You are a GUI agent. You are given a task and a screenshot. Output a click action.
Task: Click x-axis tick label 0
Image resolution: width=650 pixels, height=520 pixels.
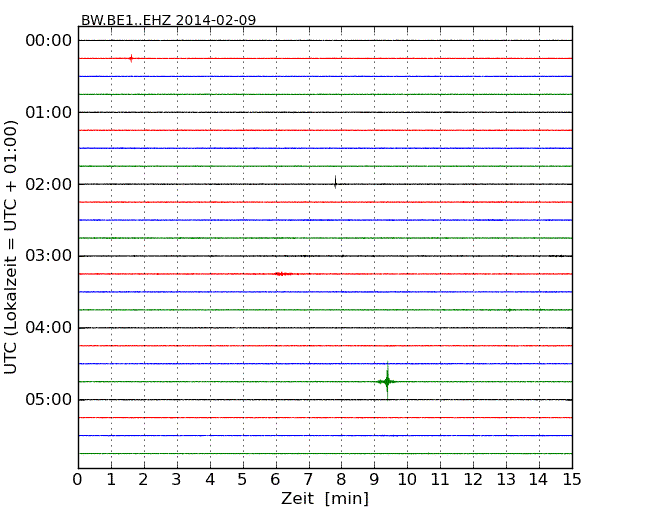pos(78,480)
